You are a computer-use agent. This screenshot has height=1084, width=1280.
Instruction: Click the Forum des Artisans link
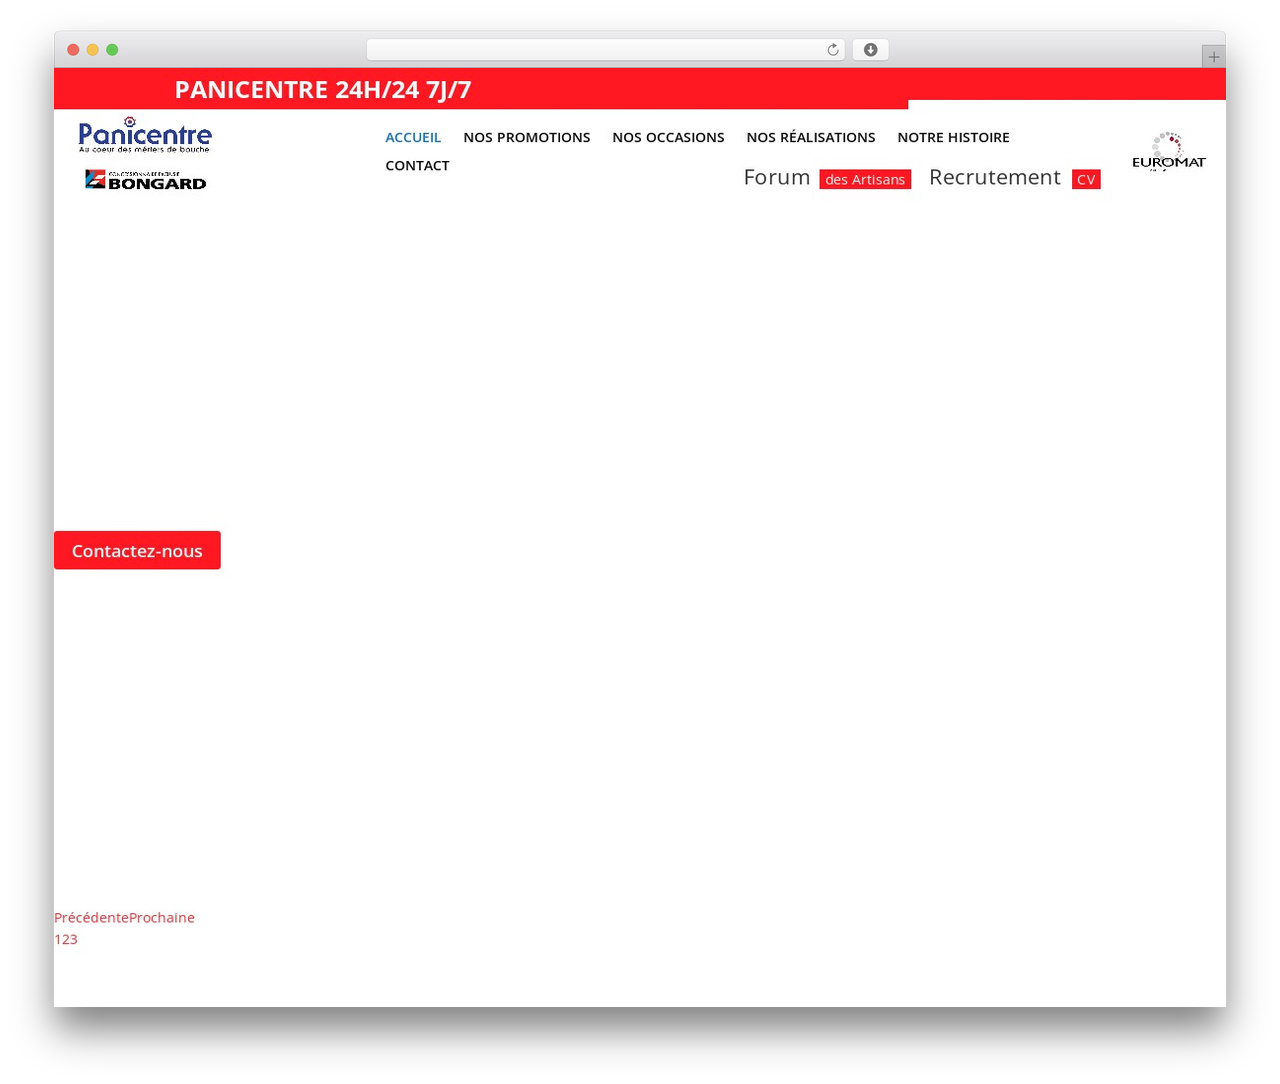pos(827,178)
